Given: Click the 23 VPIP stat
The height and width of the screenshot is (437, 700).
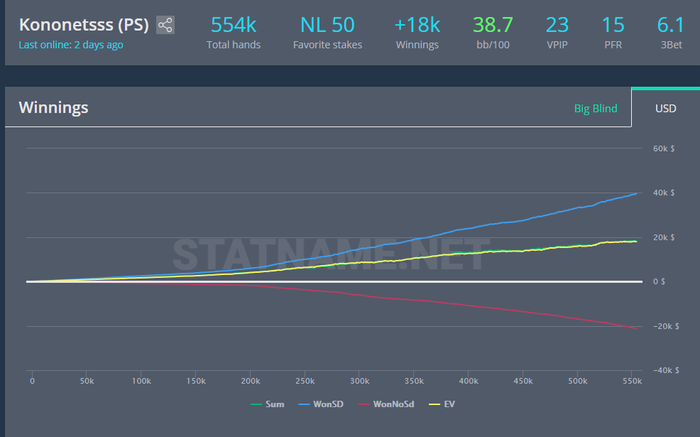Looking at the screenshot, I should click(557, 32).
